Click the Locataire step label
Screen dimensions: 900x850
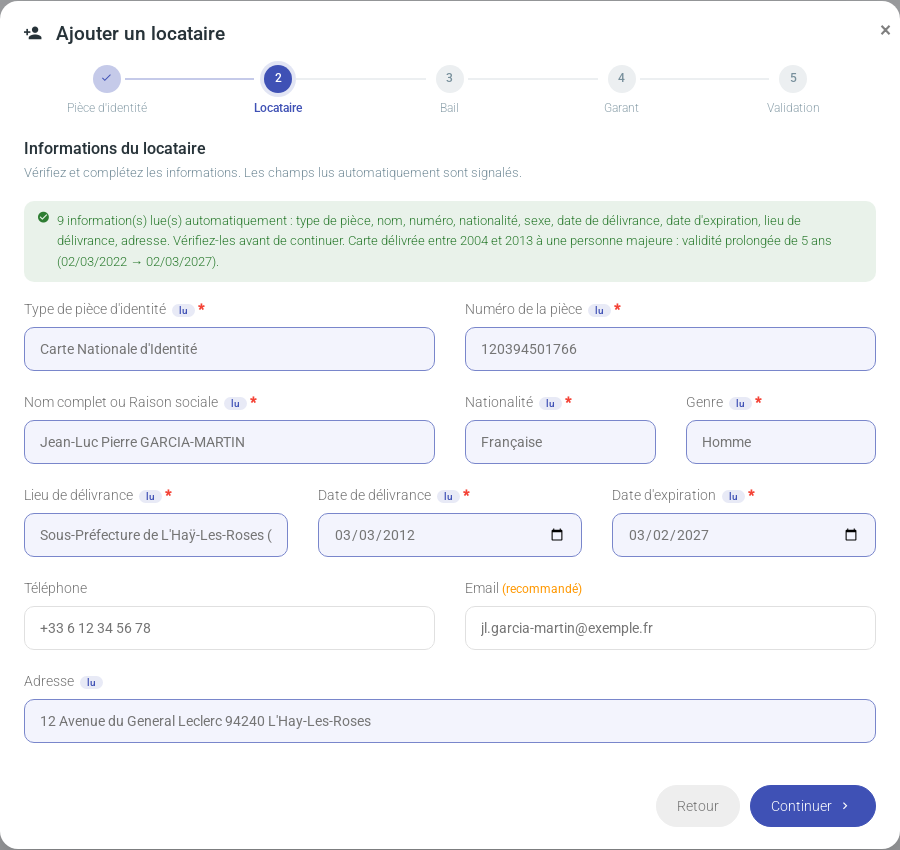pos(278,108)
